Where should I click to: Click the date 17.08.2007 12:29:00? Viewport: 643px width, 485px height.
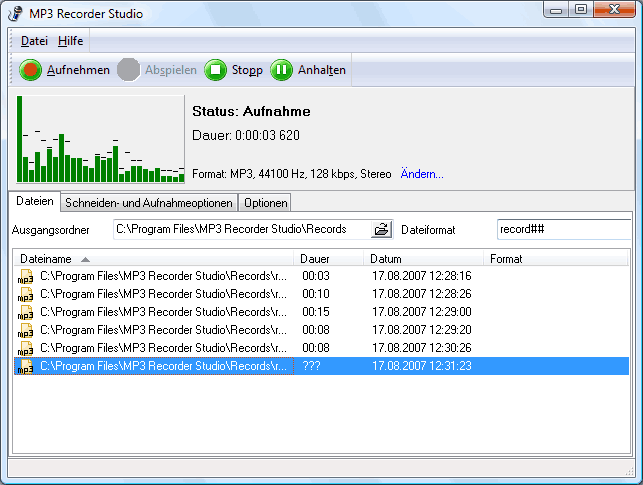pyautogui.click(x=422, y=312)
